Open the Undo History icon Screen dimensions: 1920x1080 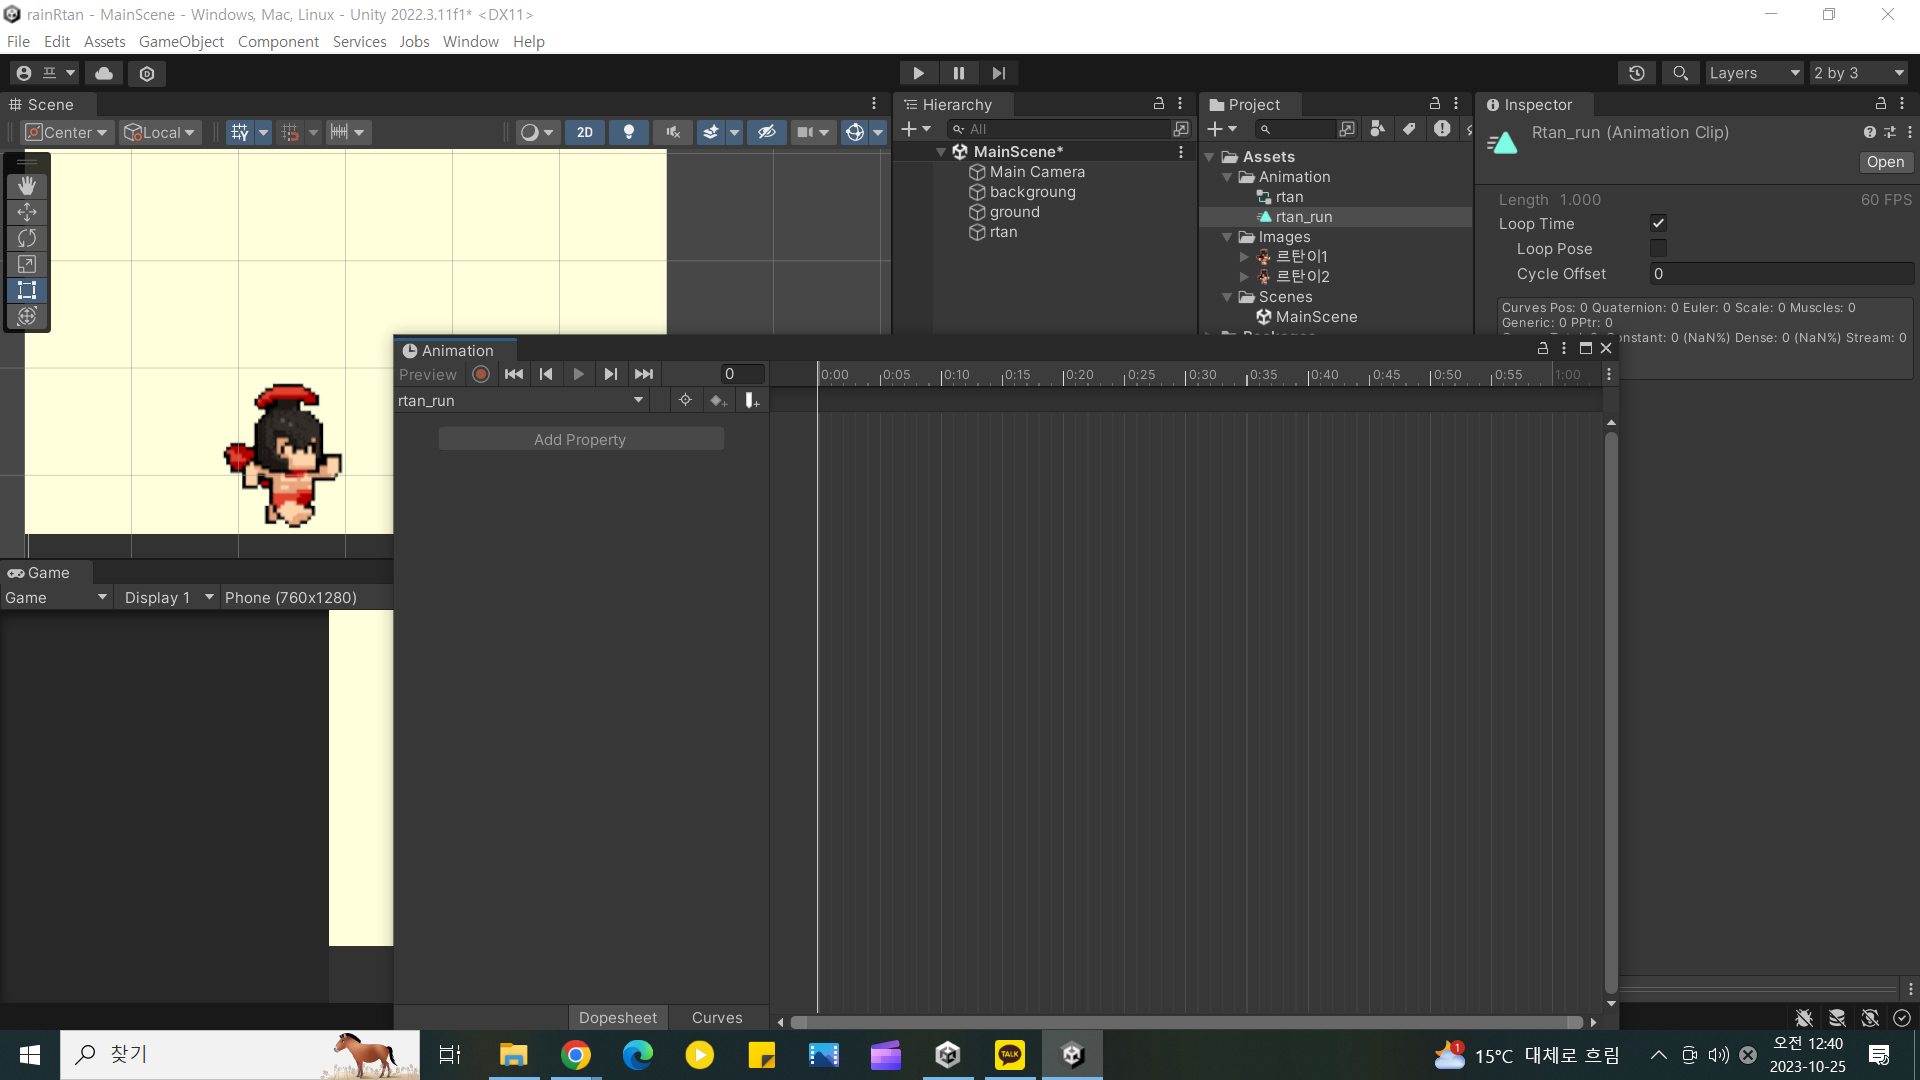pyautogui.click(x=1637, y=73)
